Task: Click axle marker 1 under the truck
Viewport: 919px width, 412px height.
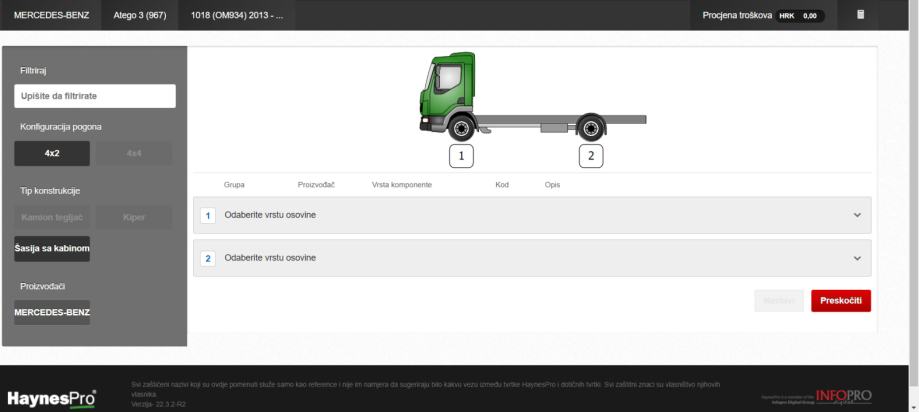Action: coord(461,156)
